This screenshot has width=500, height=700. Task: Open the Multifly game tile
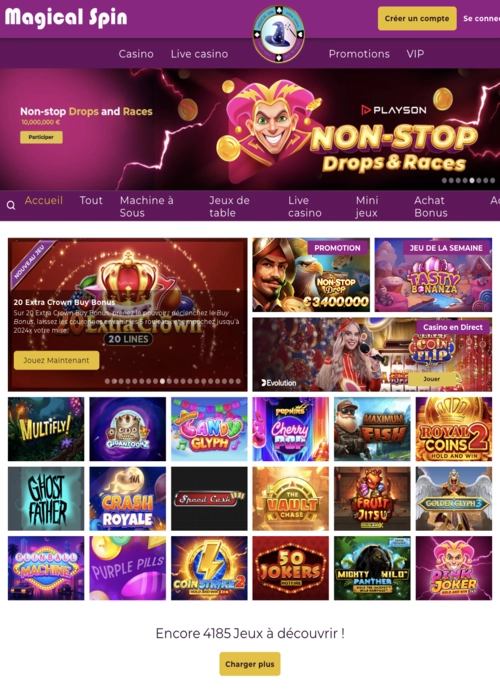pos(46,429)
